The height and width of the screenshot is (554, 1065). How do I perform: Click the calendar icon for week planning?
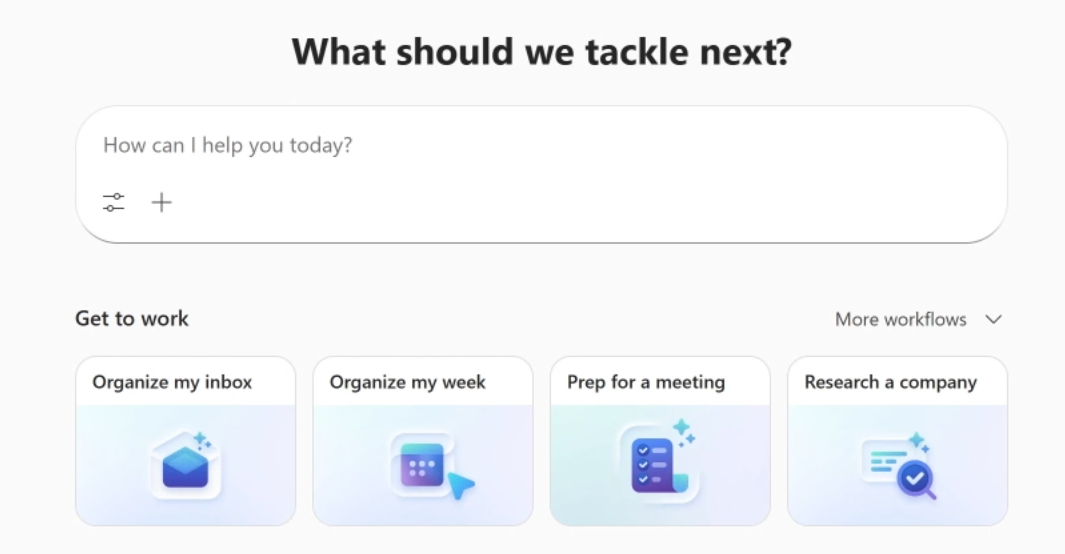click(422, 465)
